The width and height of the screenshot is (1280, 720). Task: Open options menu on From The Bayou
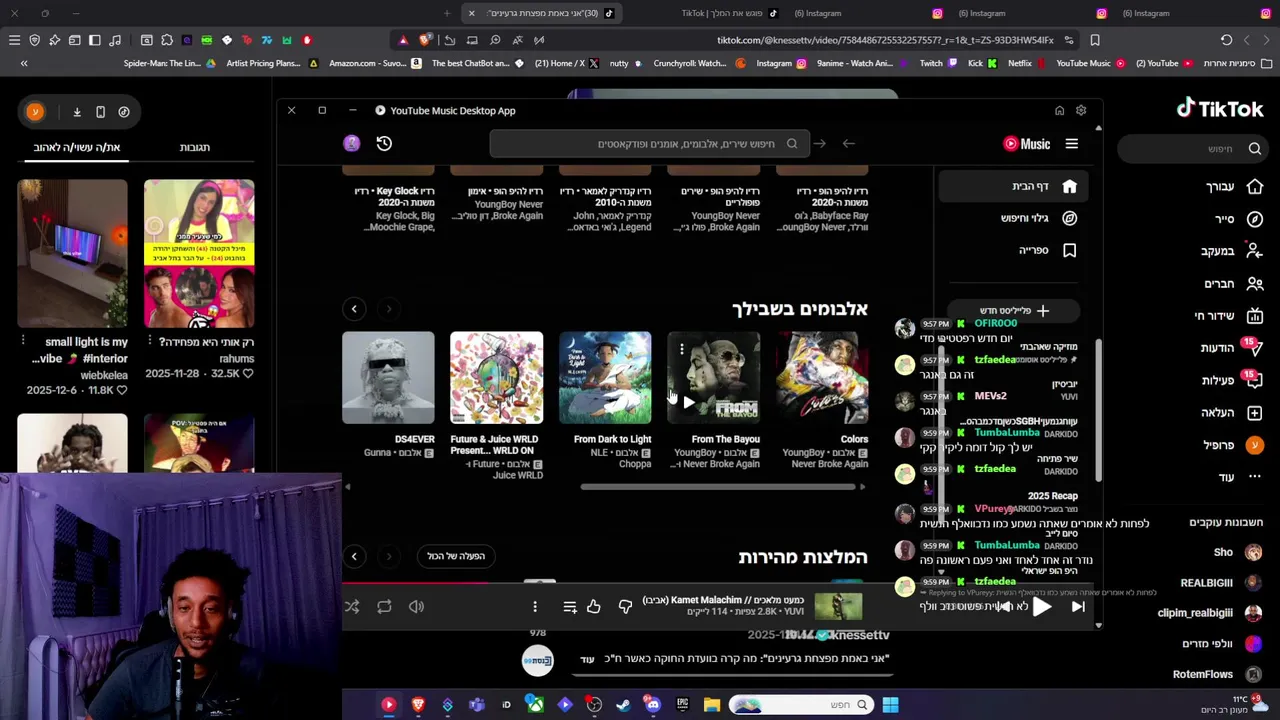click(681, 349)
